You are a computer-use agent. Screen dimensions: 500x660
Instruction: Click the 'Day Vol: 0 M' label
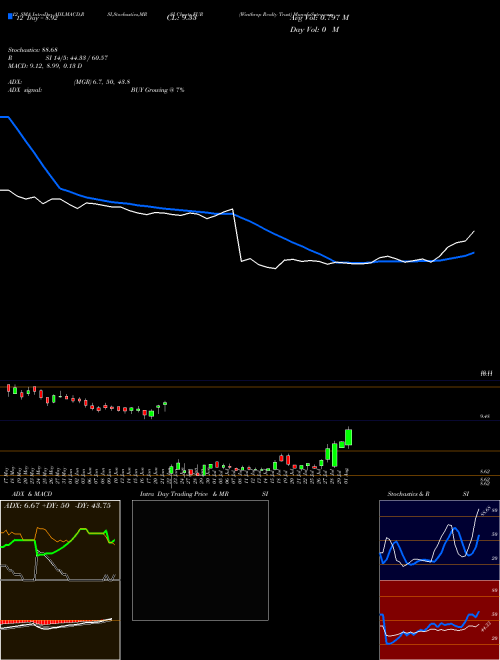[x=314, y=30]
